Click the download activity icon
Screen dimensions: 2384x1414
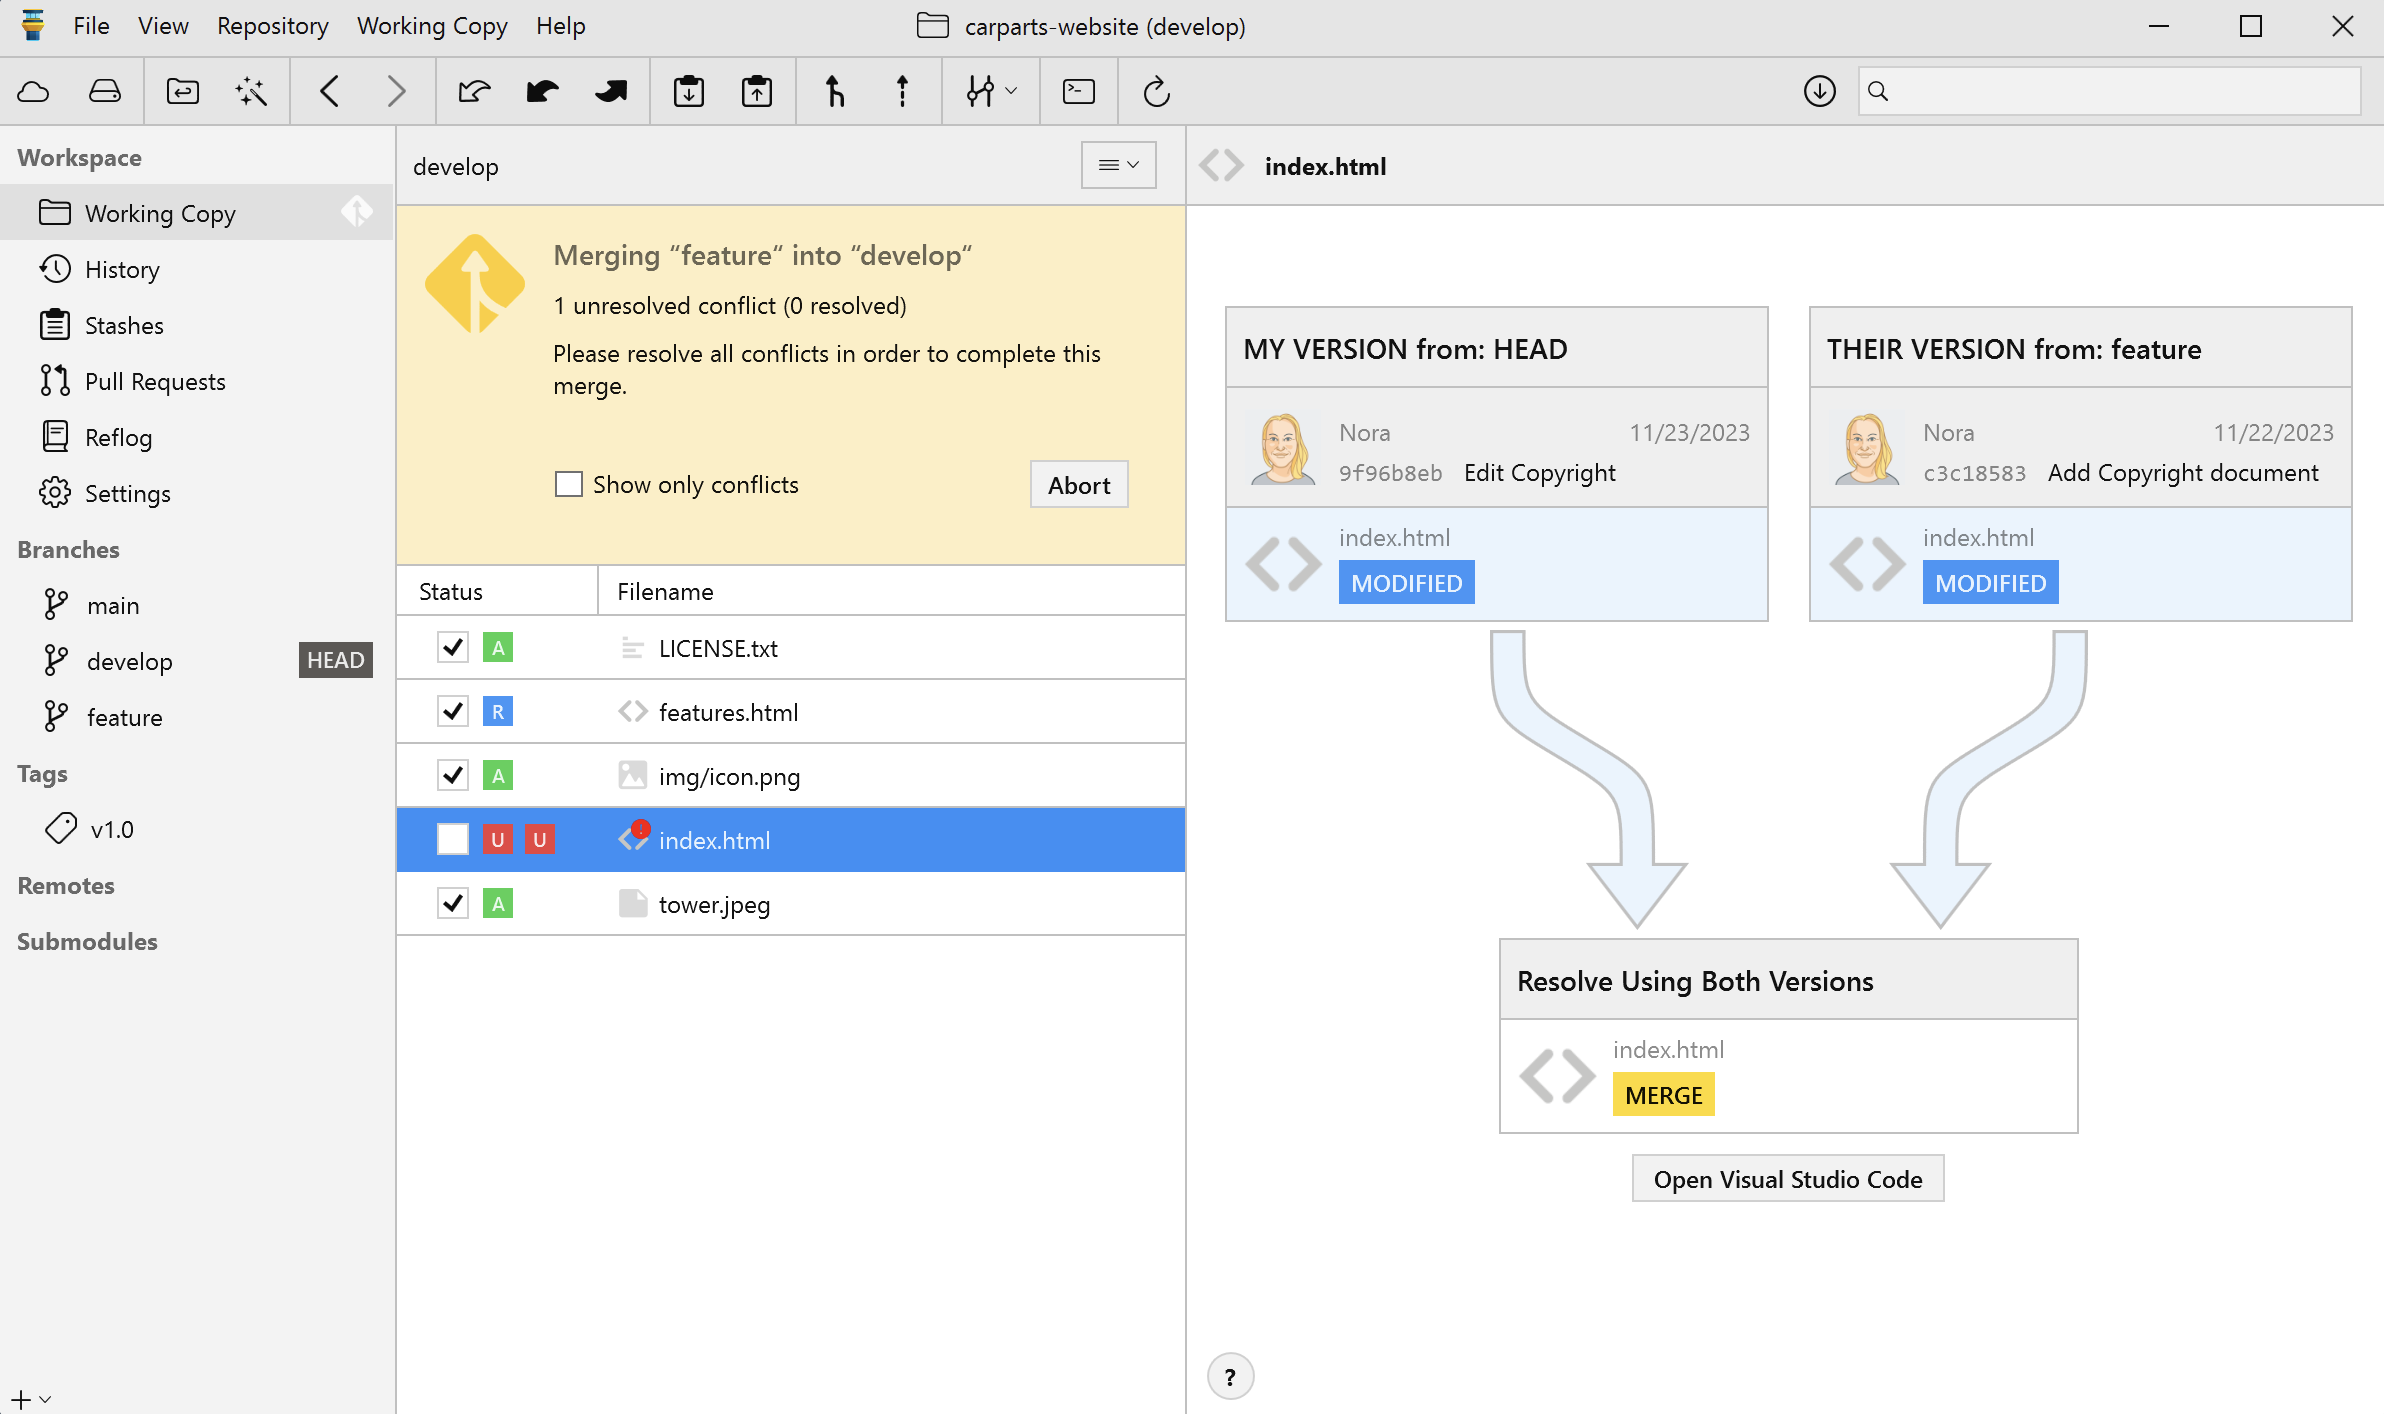(1819, 92)
